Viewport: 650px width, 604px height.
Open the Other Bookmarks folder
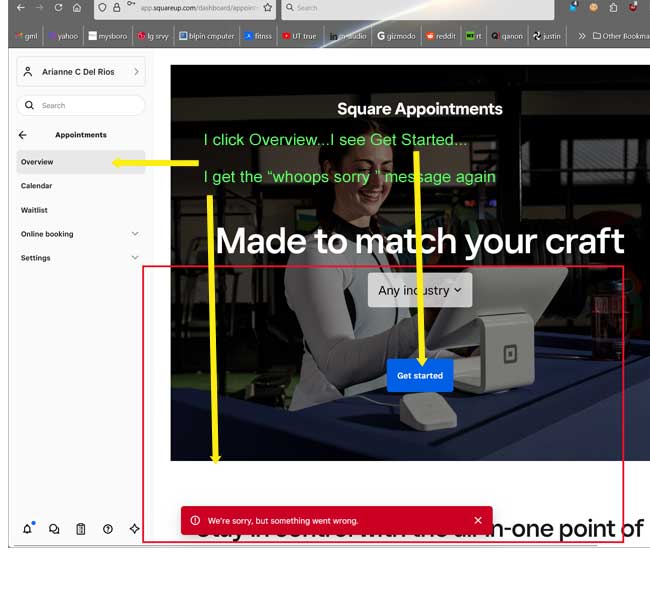pos(621,36)
